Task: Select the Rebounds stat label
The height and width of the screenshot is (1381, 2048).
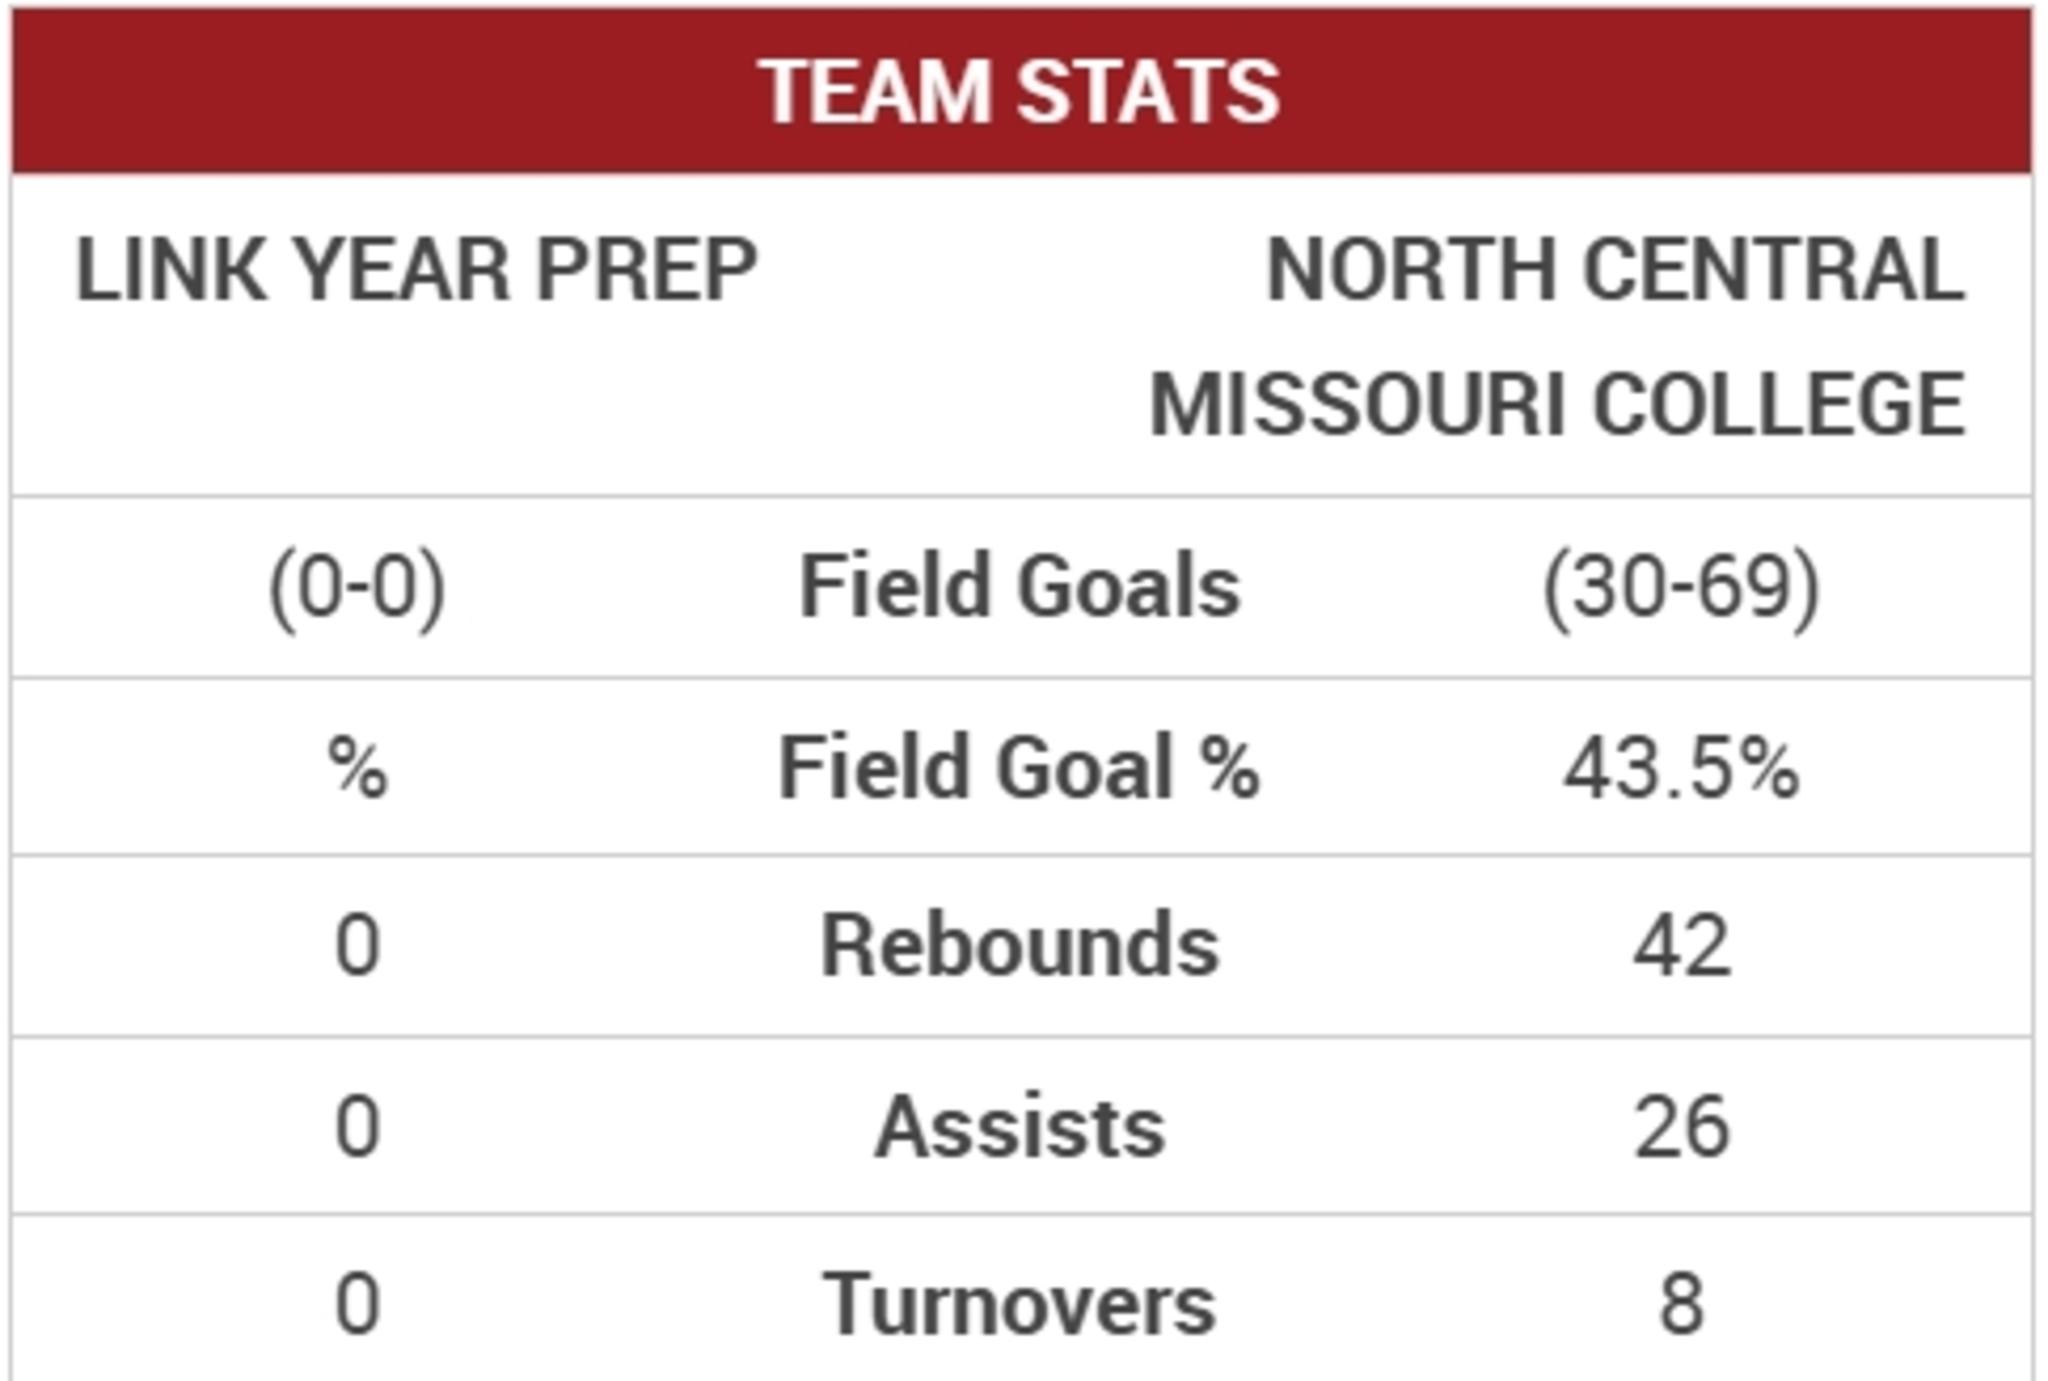Action: coord(1019,946)
